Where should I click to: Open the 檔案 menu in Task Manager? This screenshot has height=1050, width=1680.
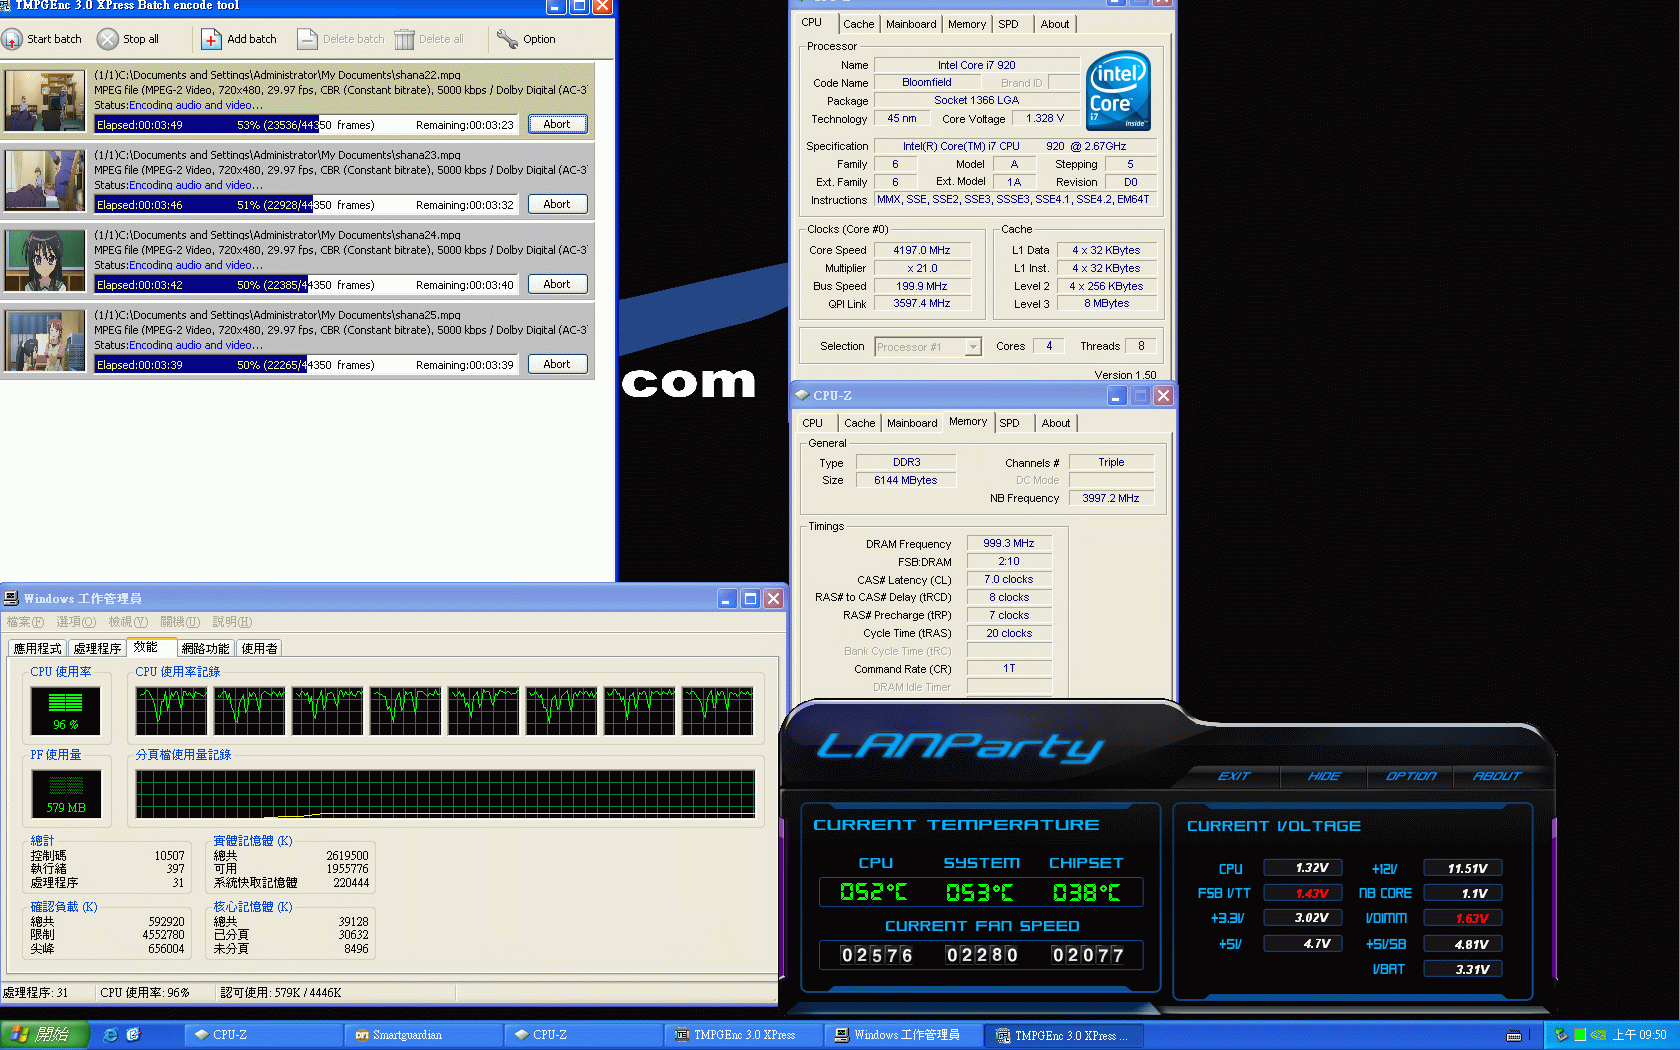click(x=25, y=622)
